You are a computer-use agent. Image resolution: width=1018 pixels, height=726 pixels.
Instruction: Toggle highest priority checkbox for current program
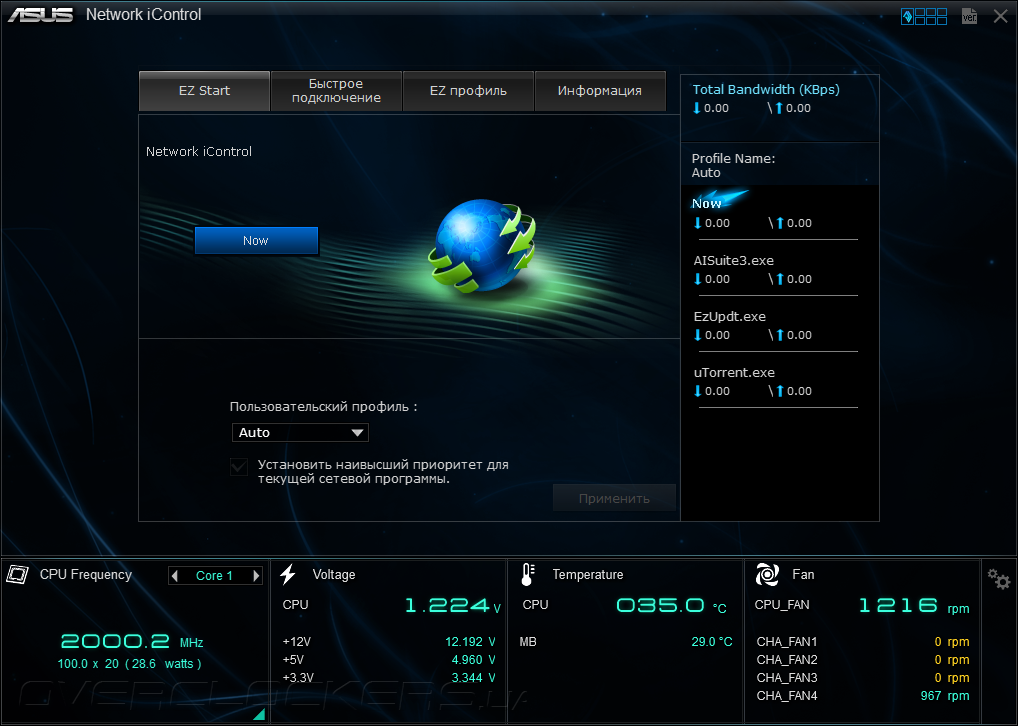click(x=239, y=467)
